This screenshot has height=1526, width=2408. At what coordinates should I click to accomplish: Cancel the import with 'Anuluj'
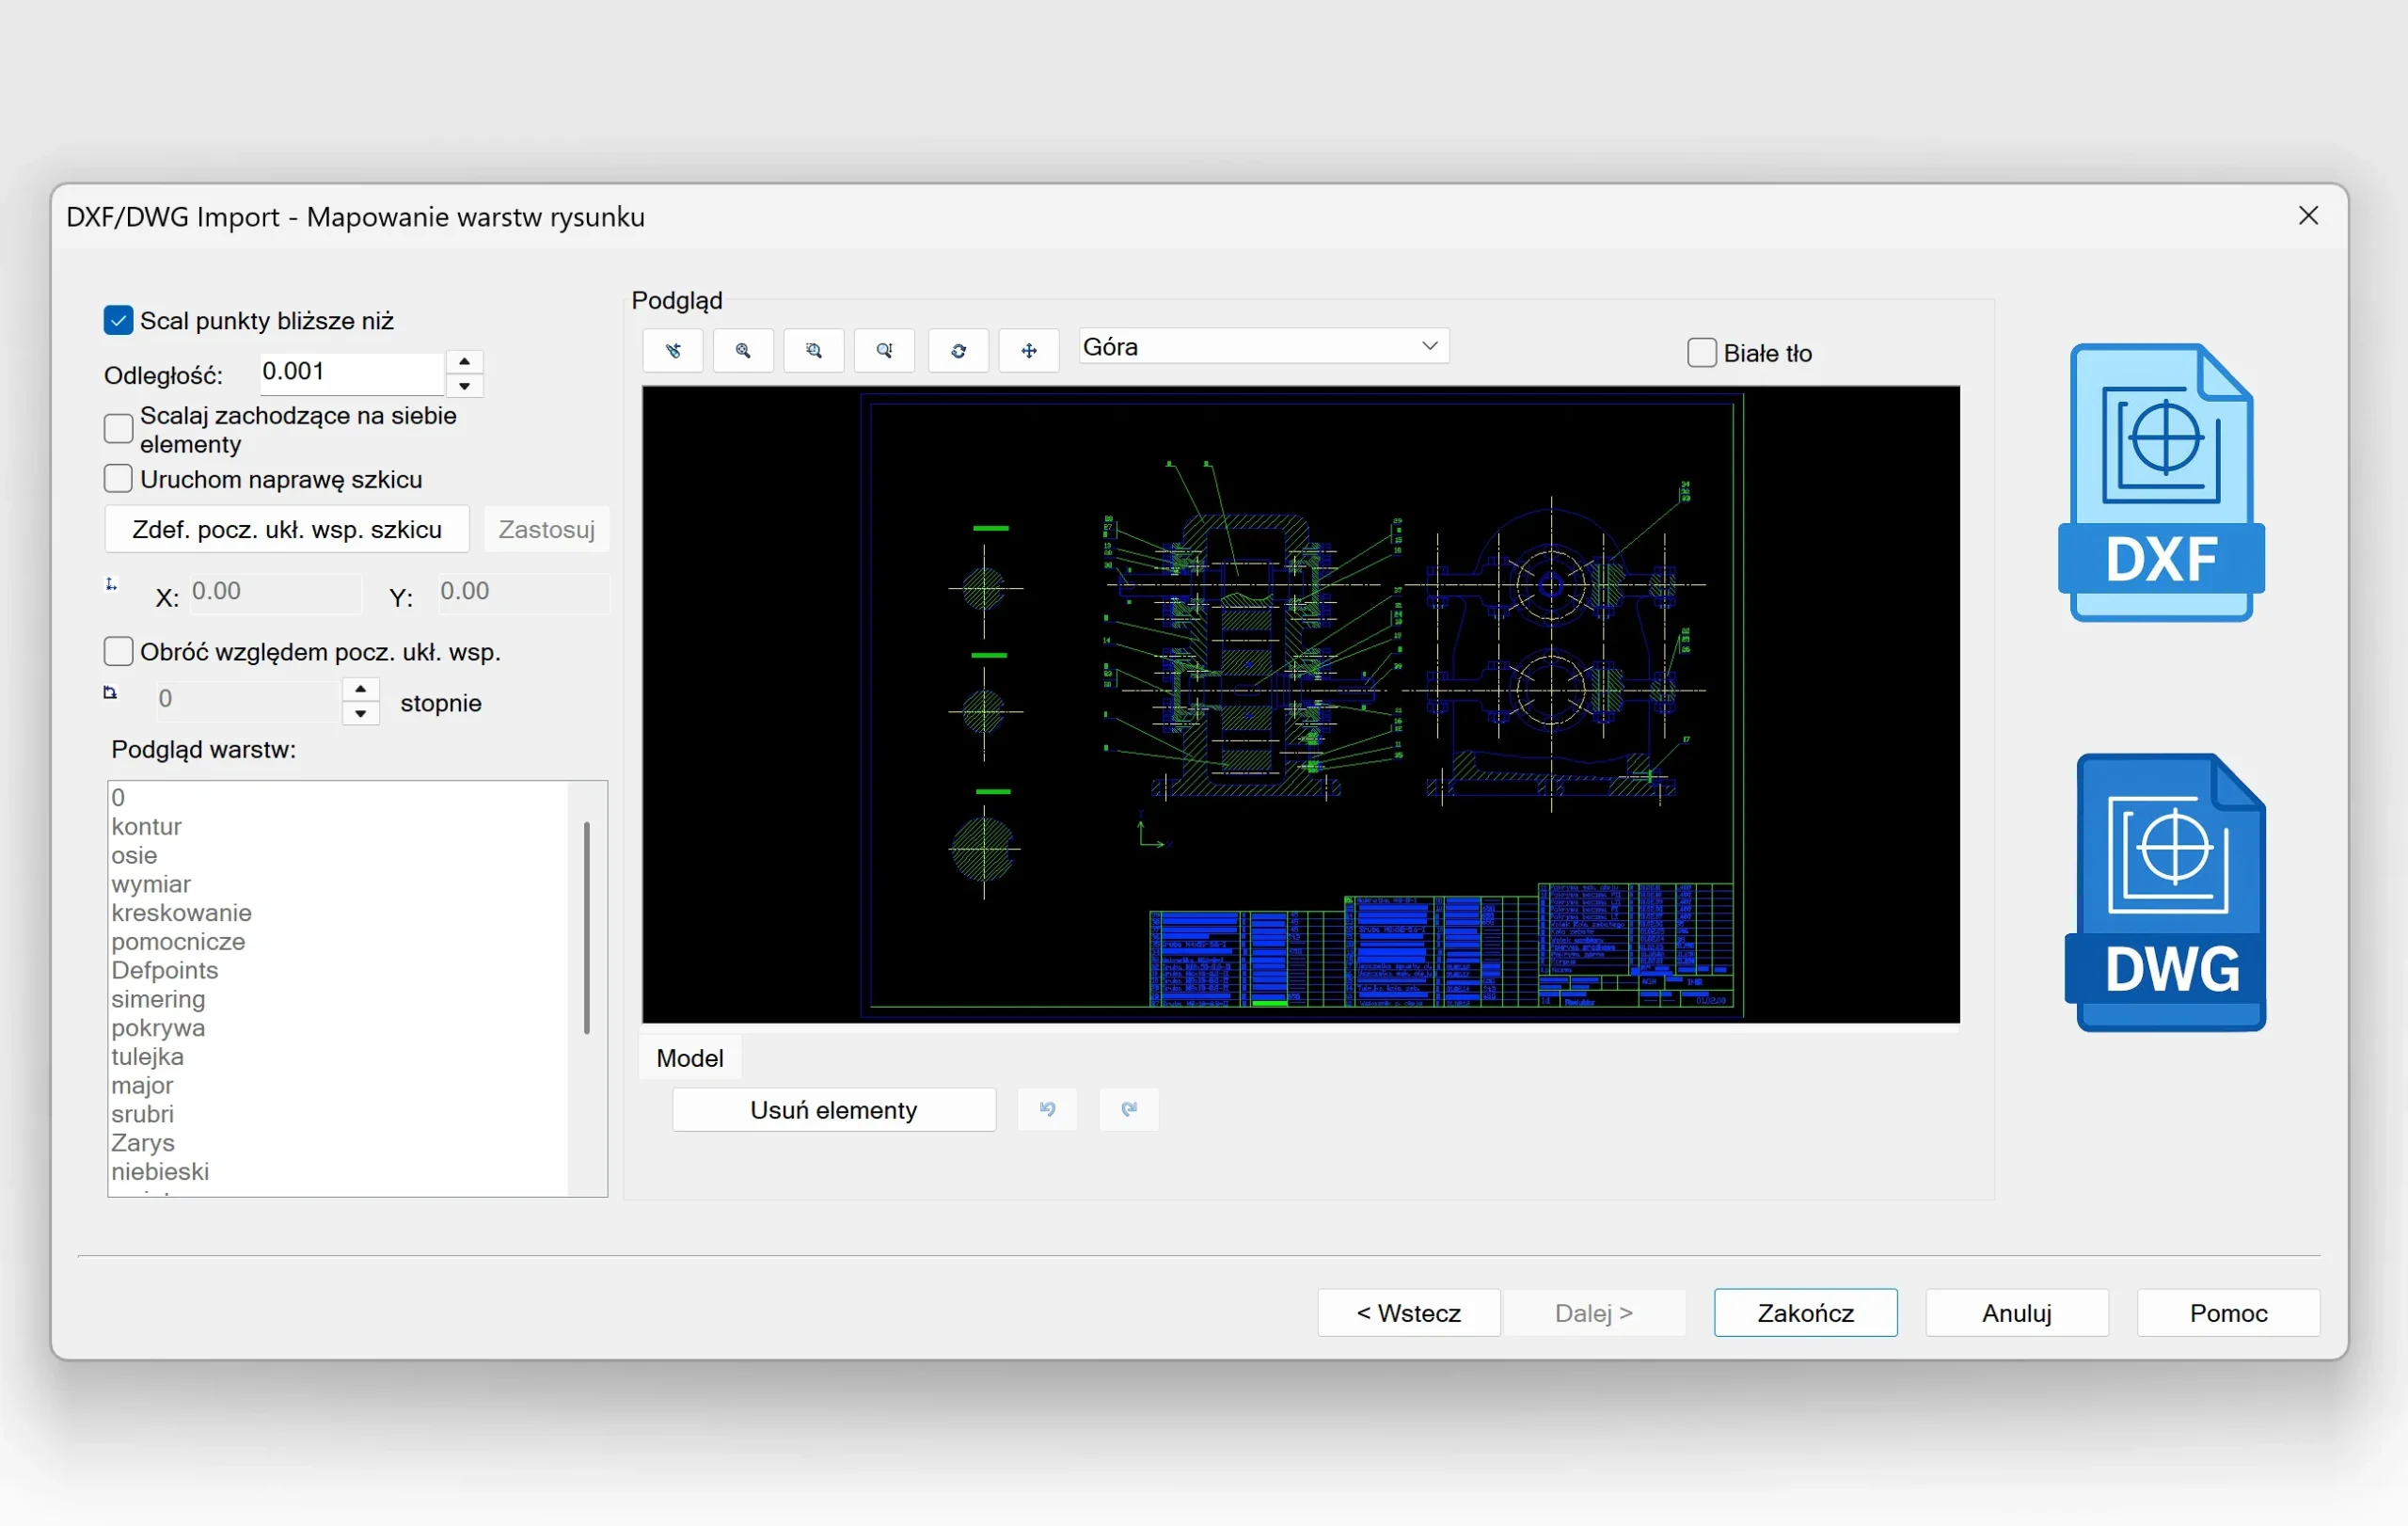pyautogui.click(x=2017, y=1313)
